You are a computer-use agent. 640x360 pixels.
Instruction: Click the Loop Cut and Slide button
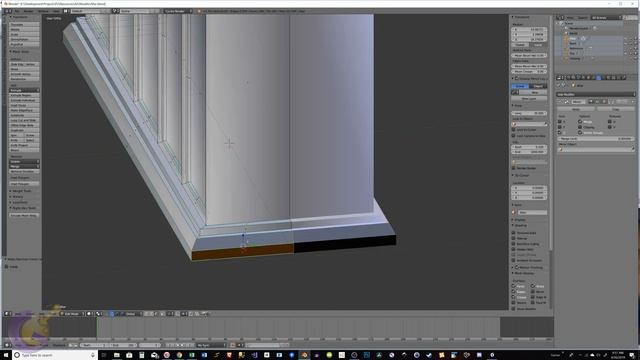coord(24,120)
